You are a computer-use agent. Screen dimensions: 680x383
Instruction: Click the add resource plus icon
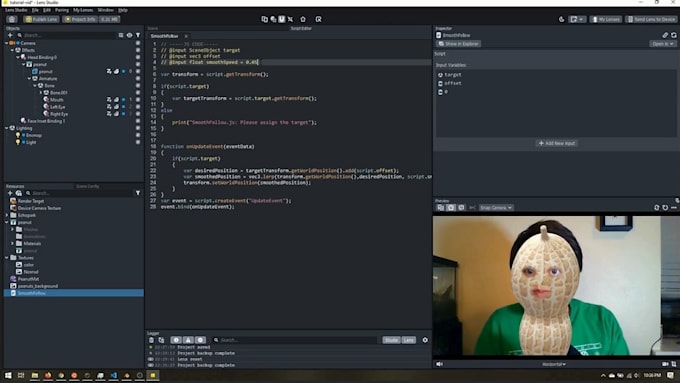pos(10,193)
